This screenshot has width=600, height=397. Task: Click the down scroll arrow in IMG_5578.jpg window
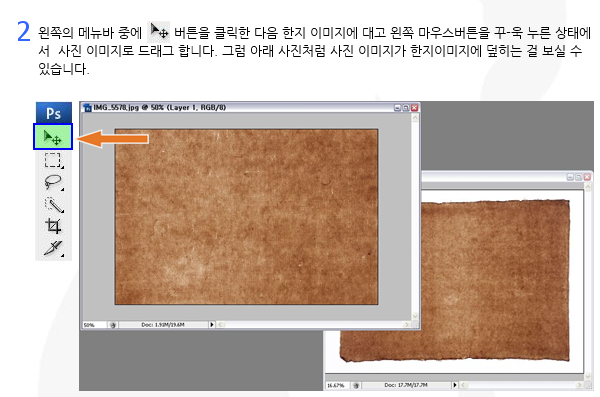[415, 316]
